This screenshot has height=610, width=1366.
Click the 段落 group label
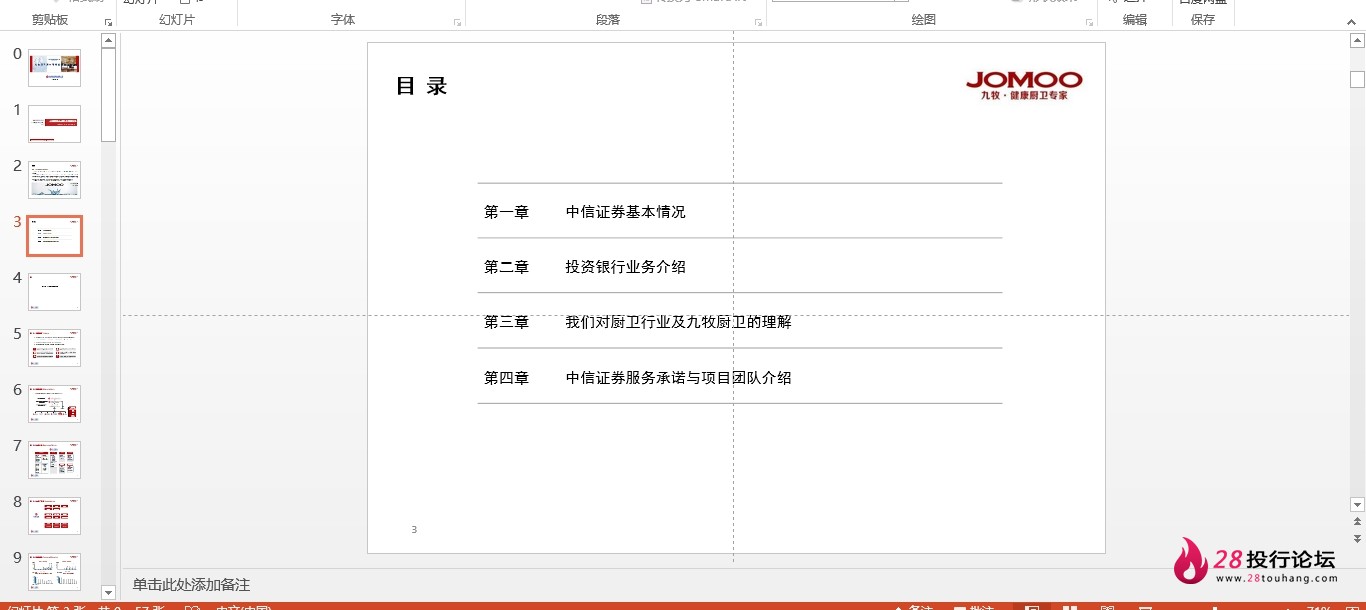pyautogui.click(x=608, y=20)
